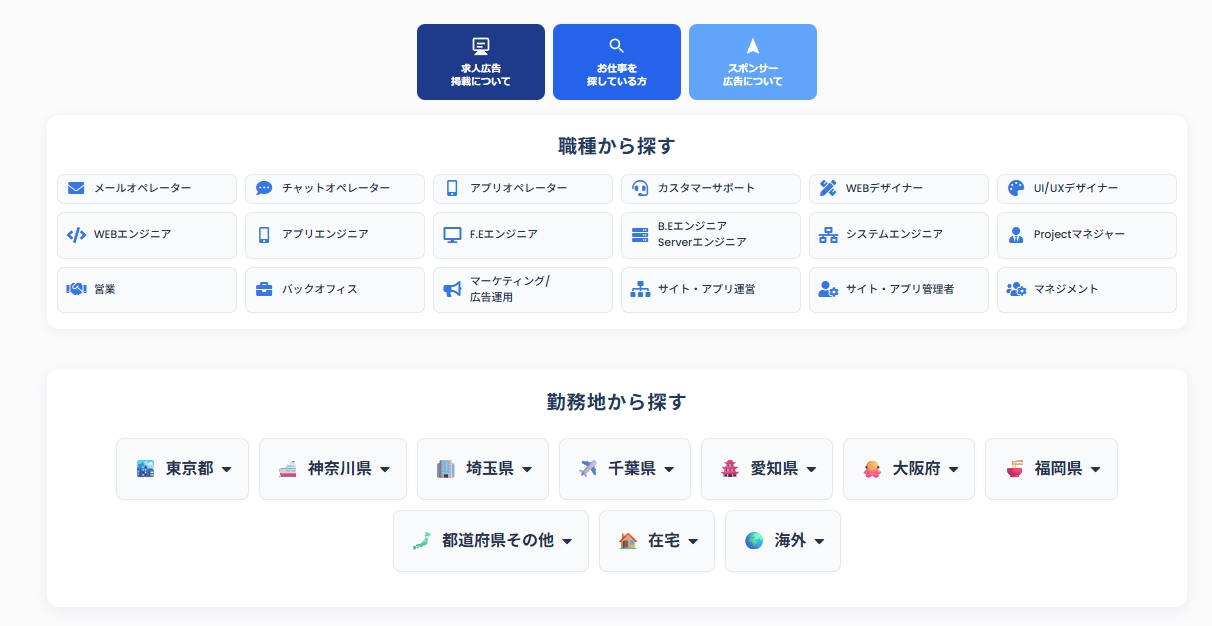The image size is (1212, 626).
Task: Open the 大阪府 dropdown
Action: 908,468
